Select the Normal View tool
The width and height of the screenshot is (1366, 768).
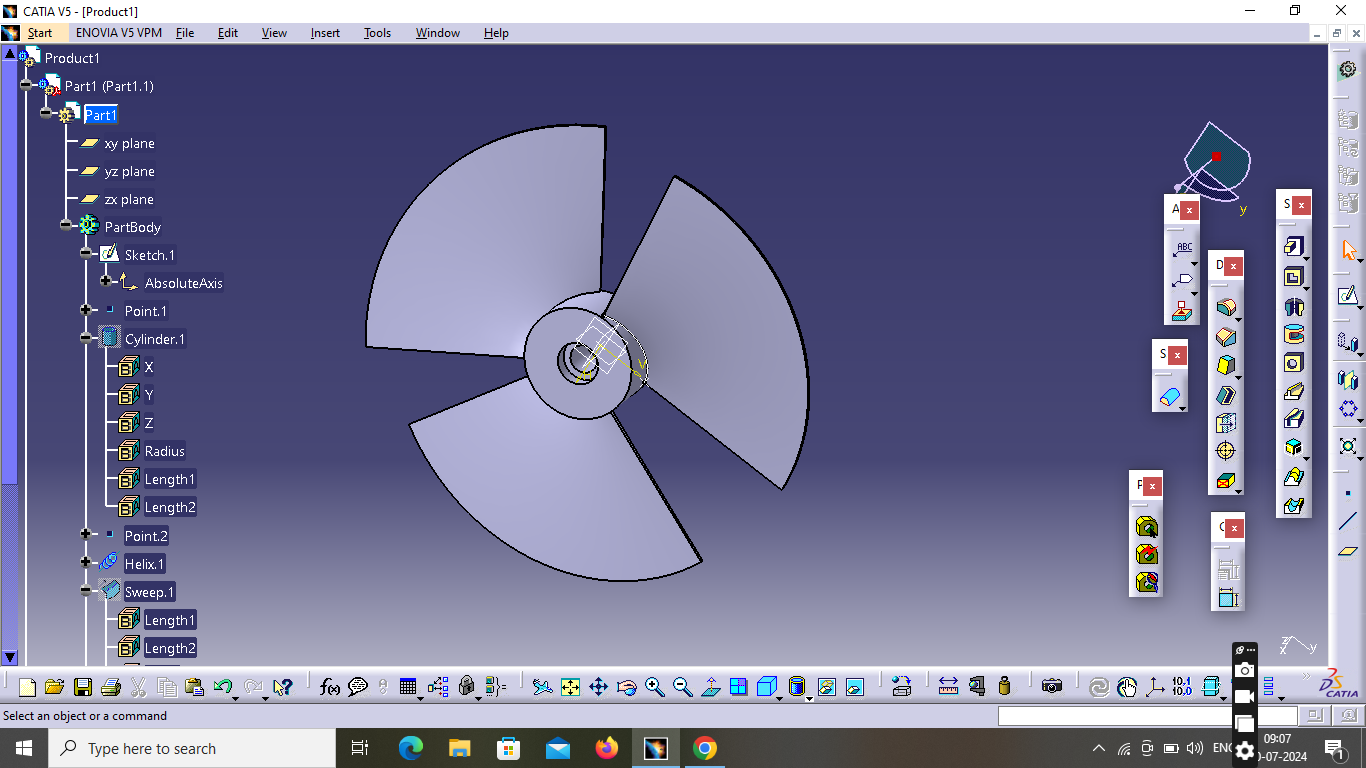point(711,687)
